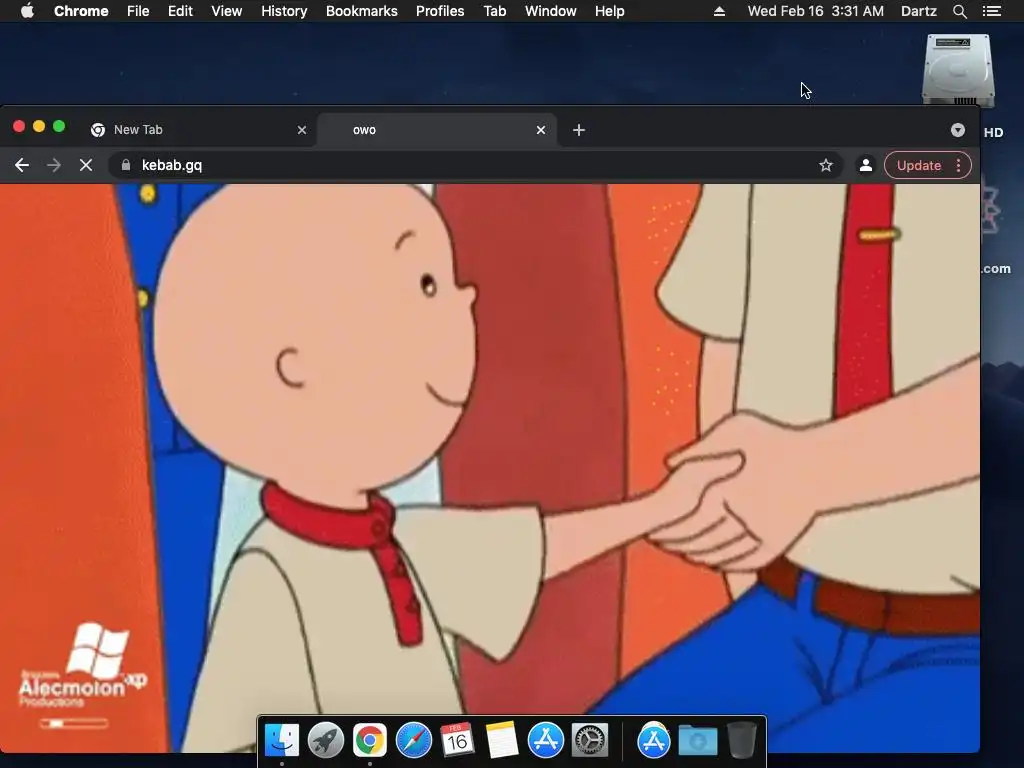Open the Trash in the Dock

(x=742, y=741)
